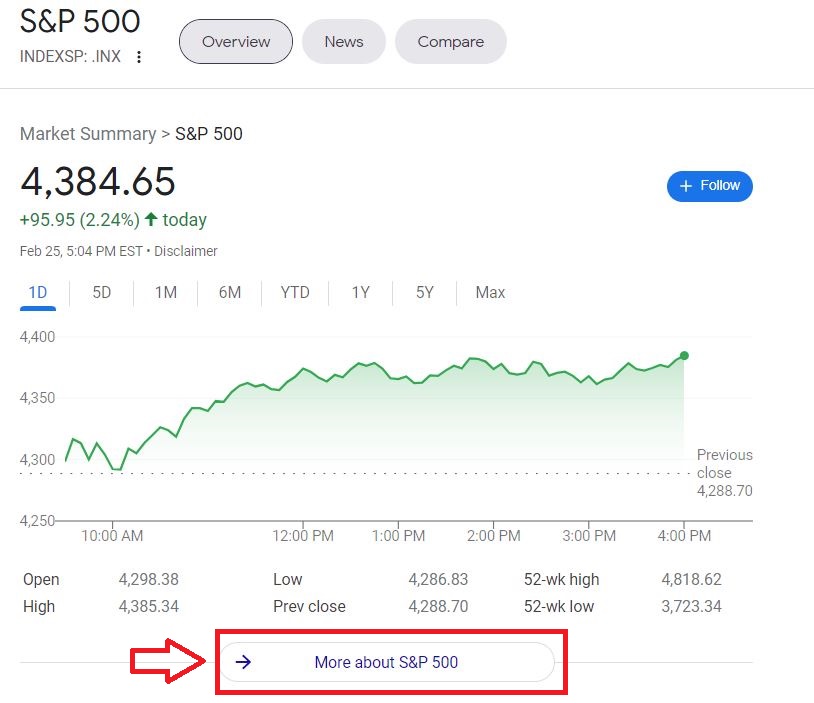
Task: Select the green endpoint dot on the chart
Action: 684,355
